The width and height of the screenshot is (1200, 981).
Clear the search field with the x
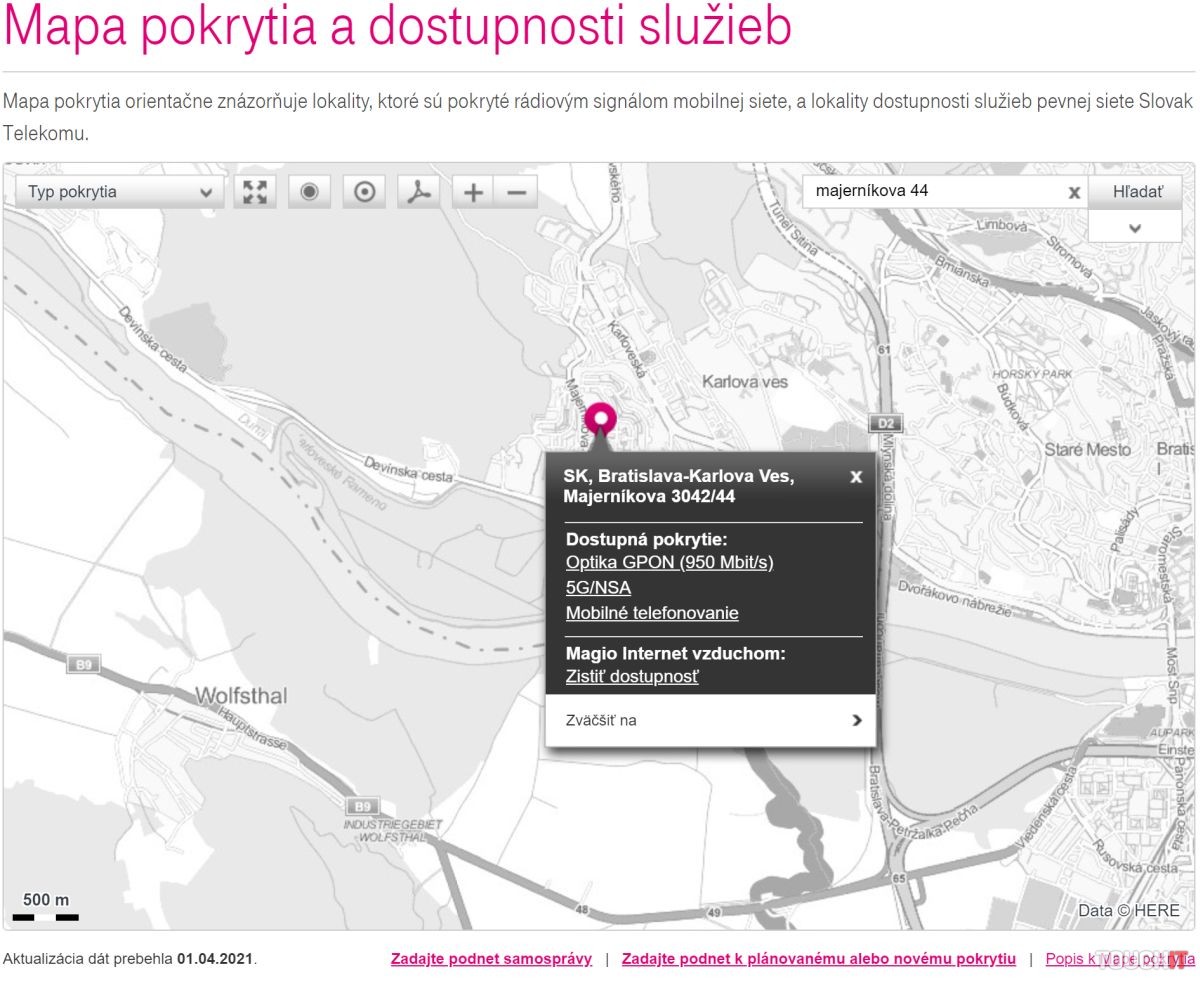pyautogui.click(x=1074, y=192)
